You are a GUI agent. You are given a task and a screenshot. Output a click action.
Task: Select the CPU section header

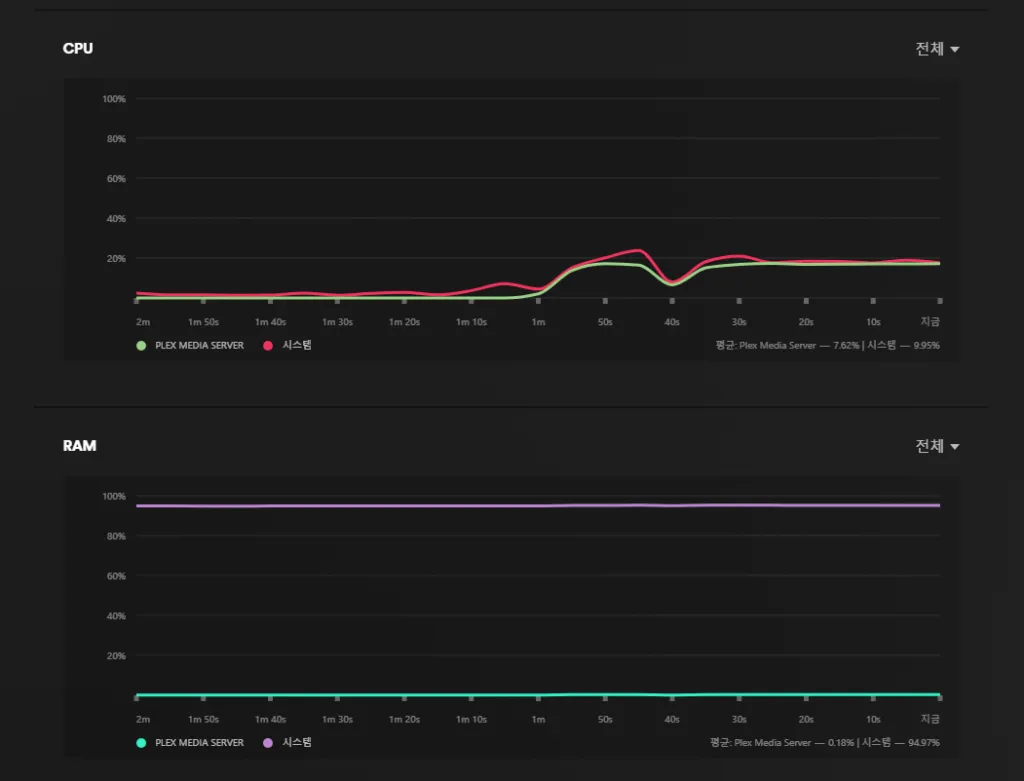pos(78,48)
